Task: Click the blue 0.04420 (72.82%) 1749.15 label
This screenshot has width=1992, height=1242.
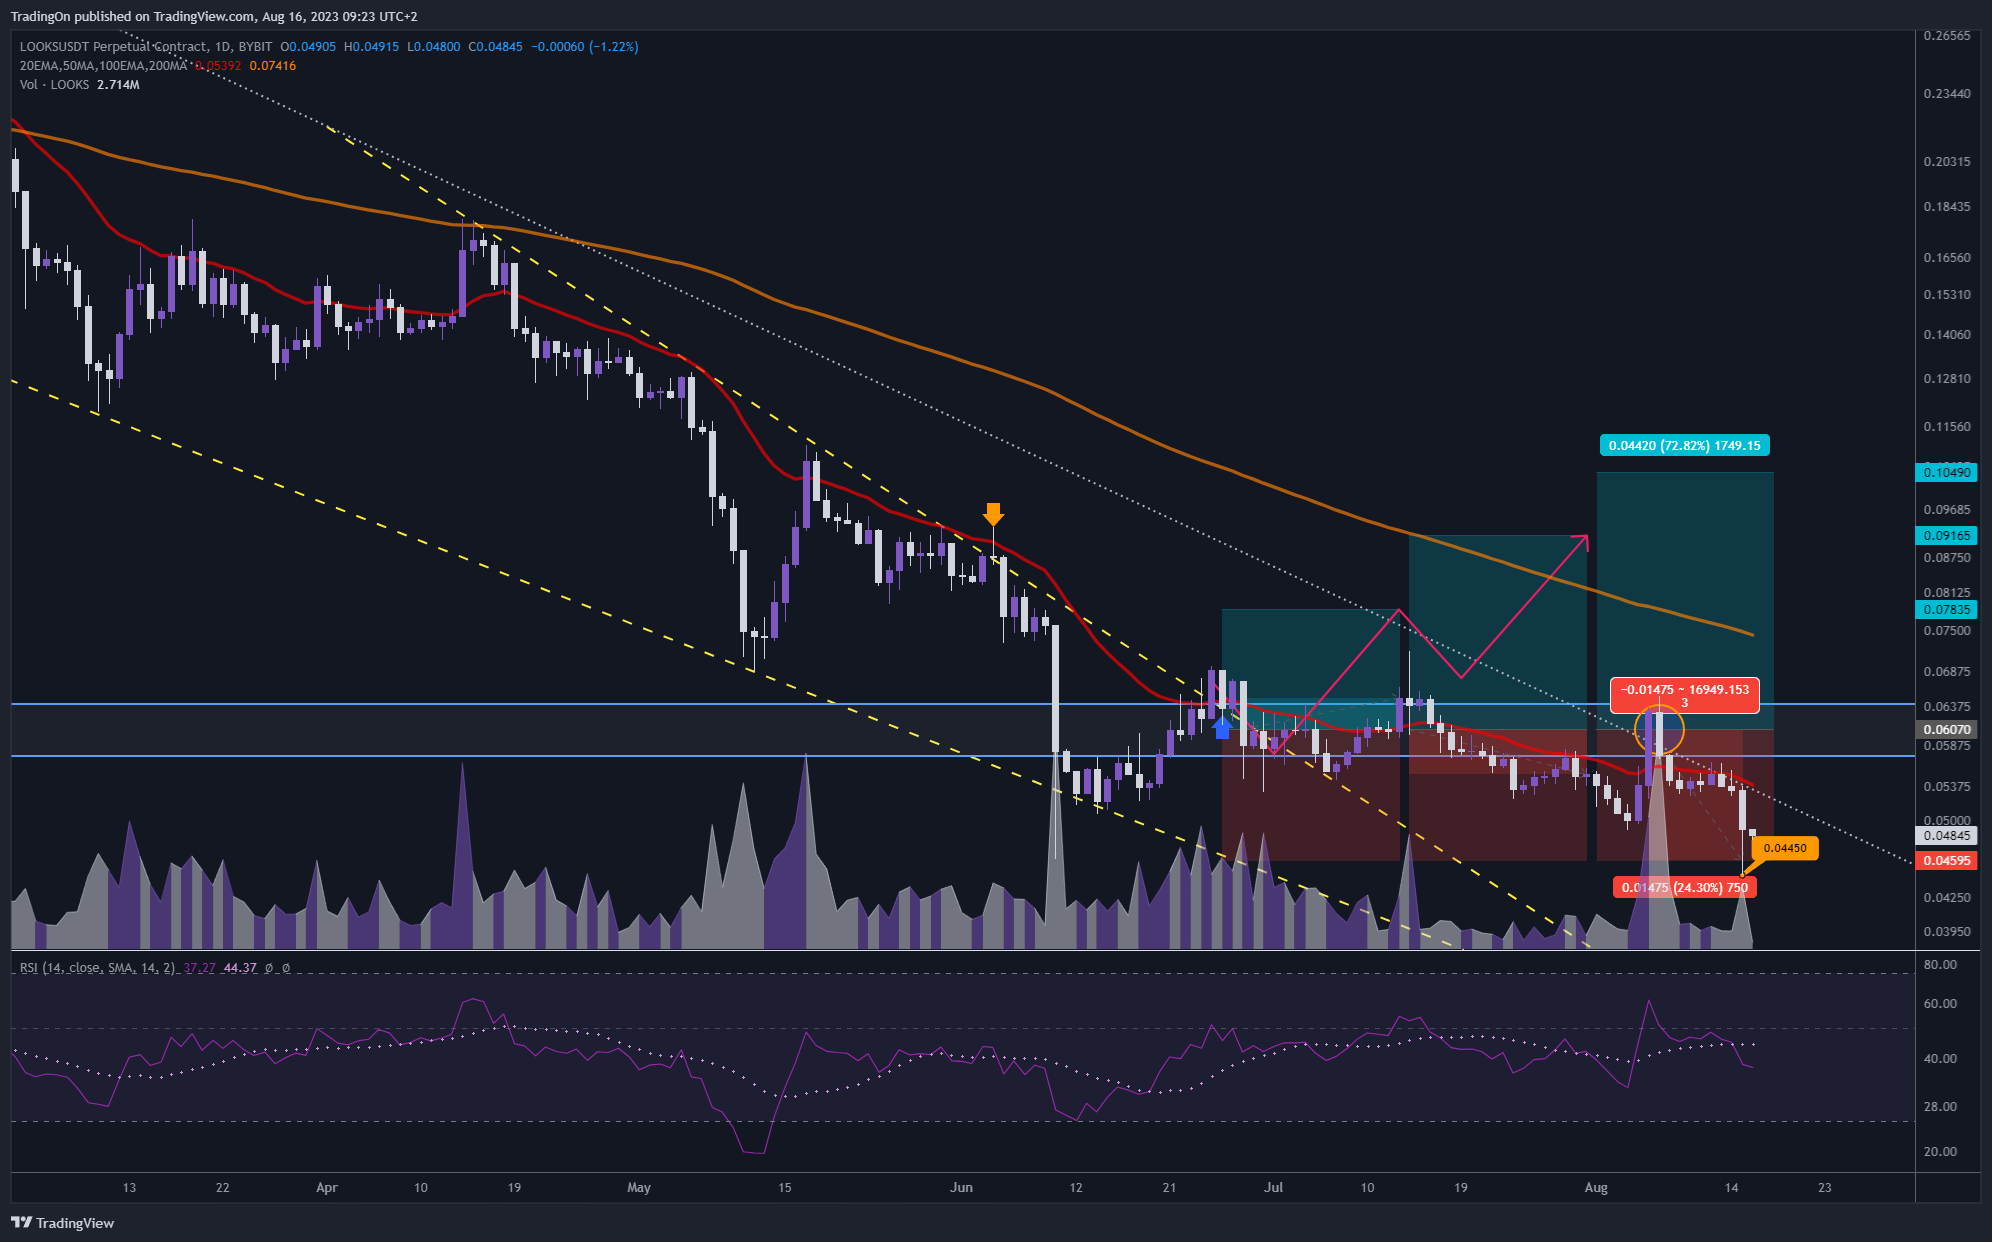Action: (1684, 445)
